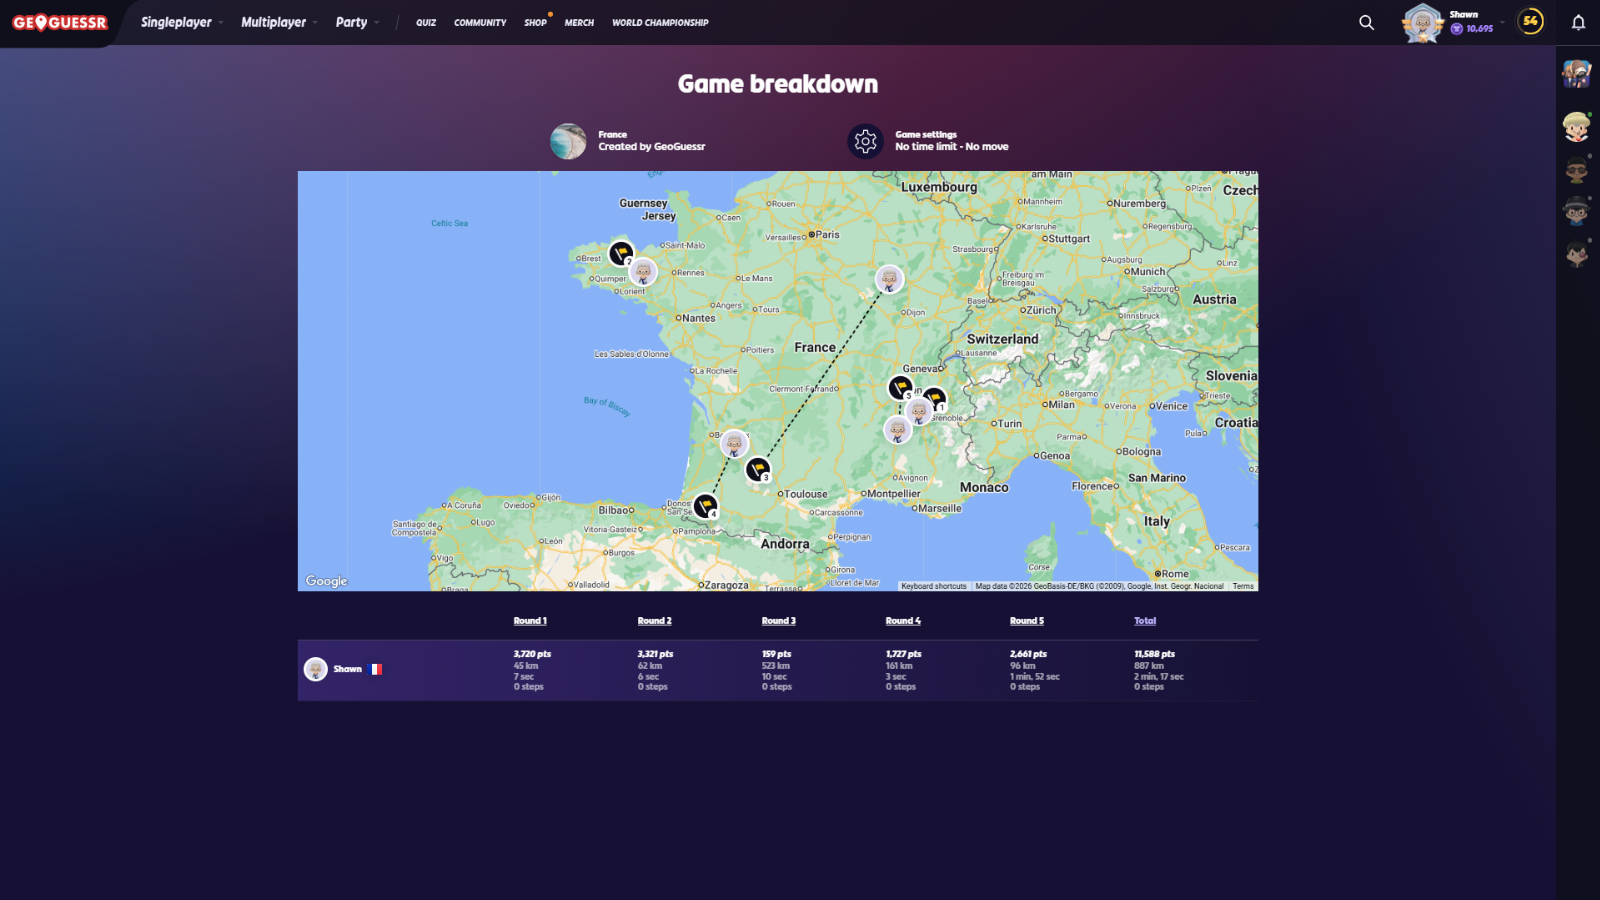This screenshot has width=1600, height=900.
Task: Expand the Multiplayer dropdown menu
Action: click(278, 22)
